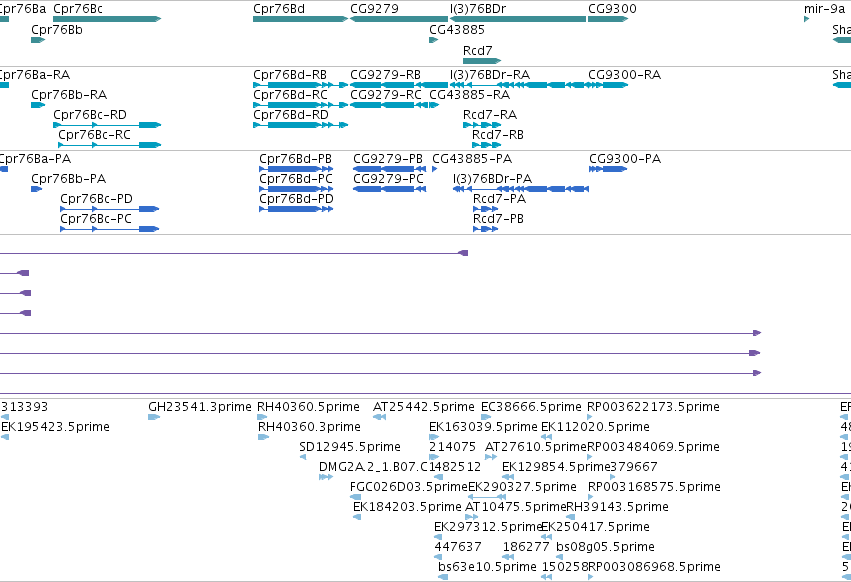Select EST EC38666.5prime label
Image resolution: width=851 pixels, height=582 pixels.
pyautogui.click(x=531, y=407)
